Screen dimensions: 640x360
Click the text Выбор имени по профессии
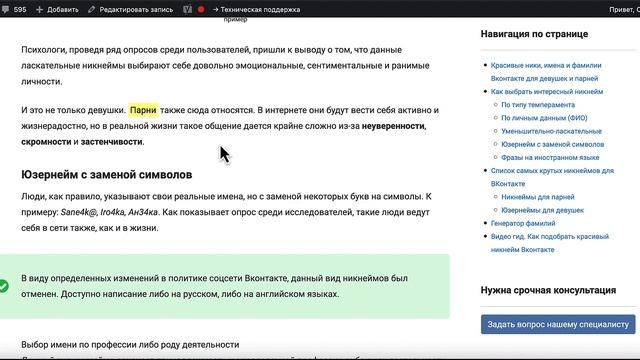(79, 345)
